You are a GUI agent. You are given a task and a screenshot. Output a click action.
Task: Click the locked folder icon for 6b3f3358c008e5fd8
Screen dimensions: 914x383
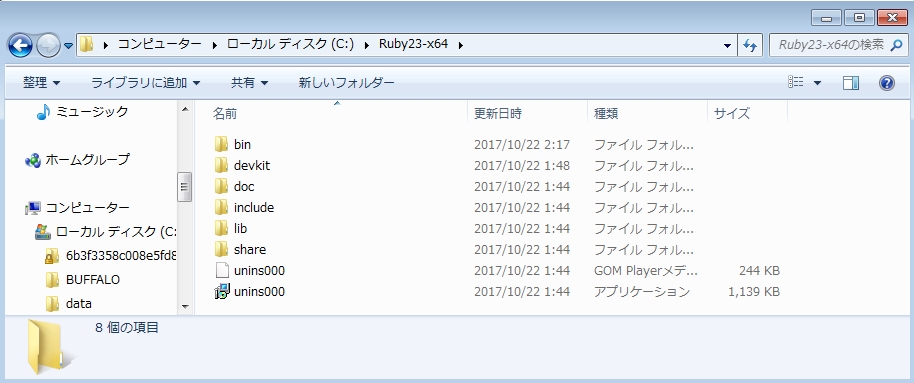click(52, 256)
